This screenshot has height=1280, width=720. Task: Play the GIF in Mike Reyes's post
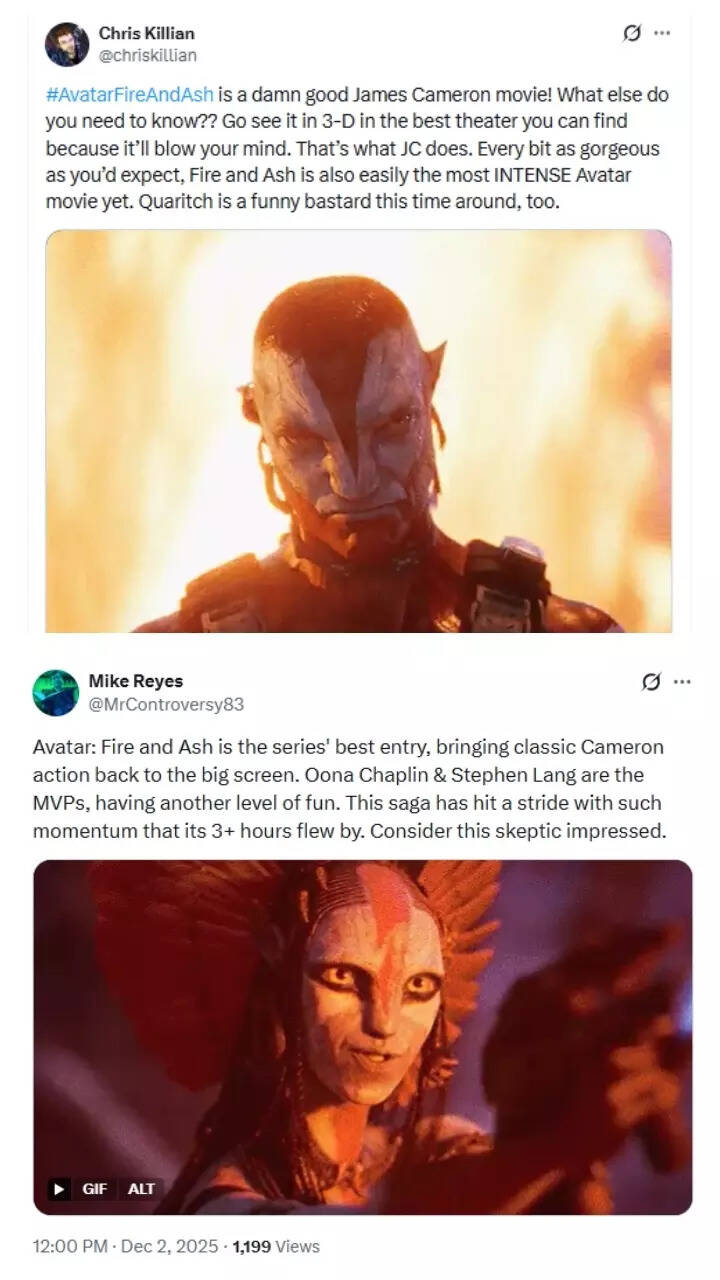point(60,1189)
